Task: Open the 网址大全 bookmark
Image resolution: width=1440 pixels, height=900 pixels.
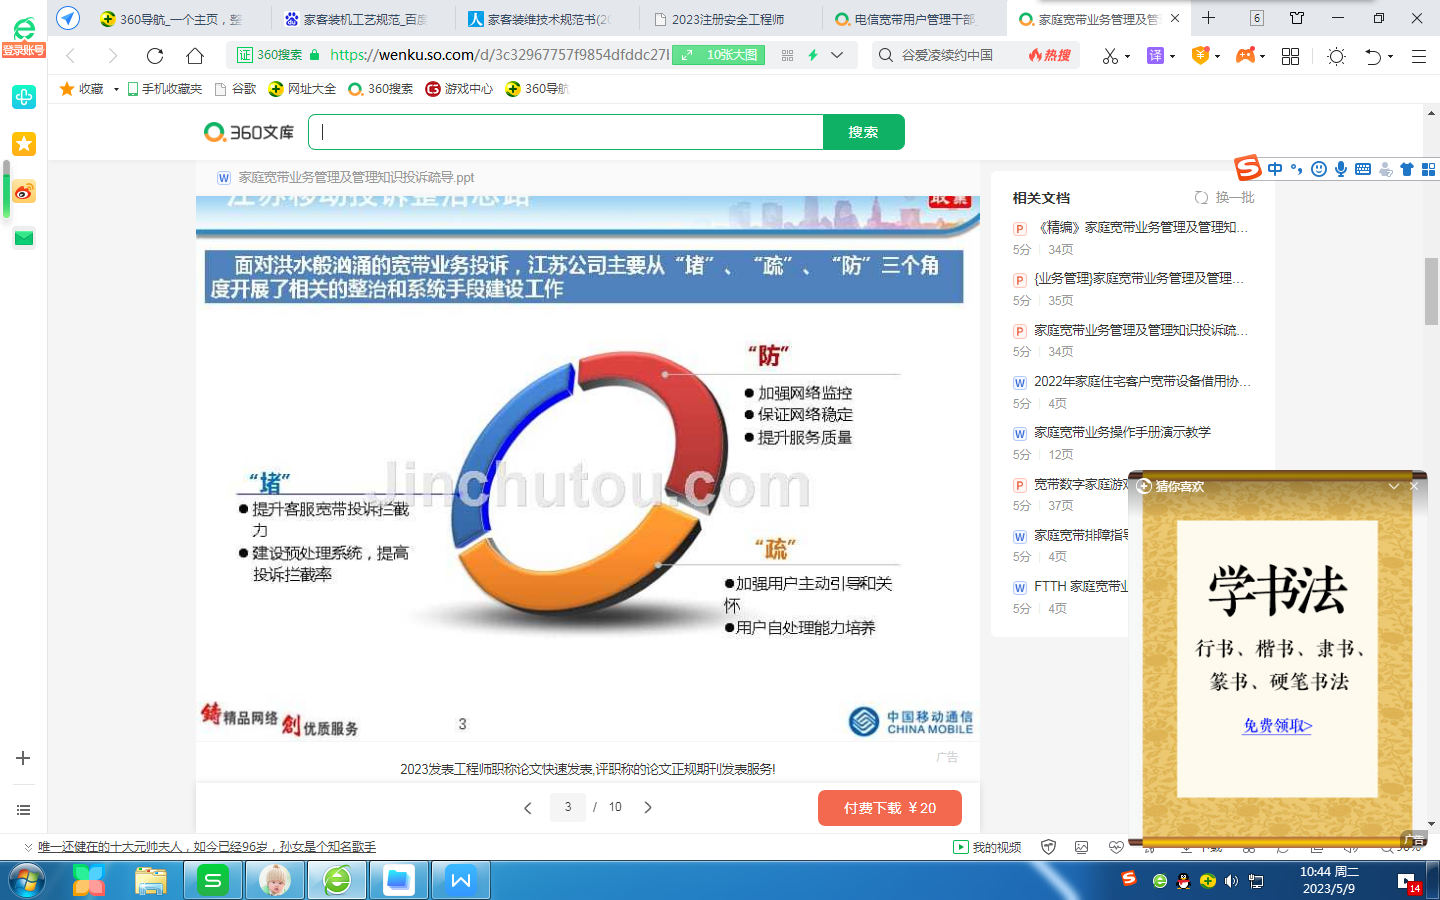Action: click(302, 89)
